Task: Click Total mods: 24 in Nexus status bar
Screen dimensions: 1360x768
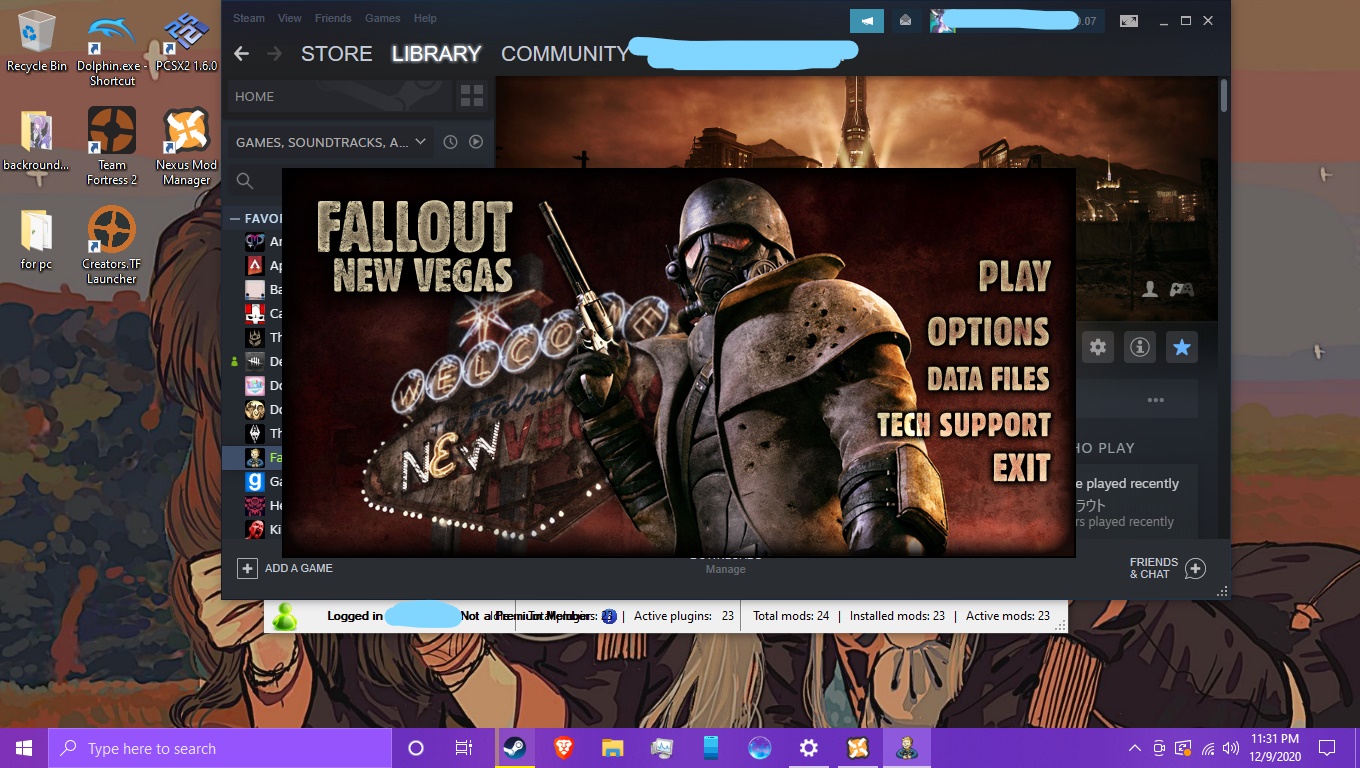Action: coord(791,616)
